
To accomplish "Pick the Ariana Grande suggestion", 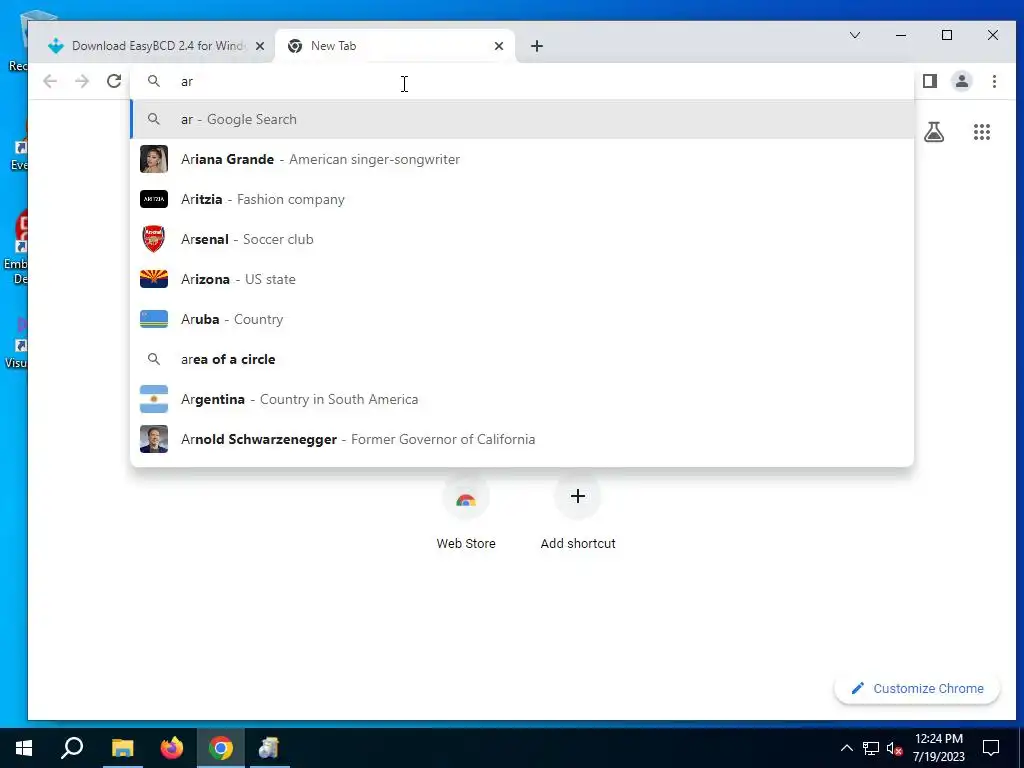I will point(522,159).
